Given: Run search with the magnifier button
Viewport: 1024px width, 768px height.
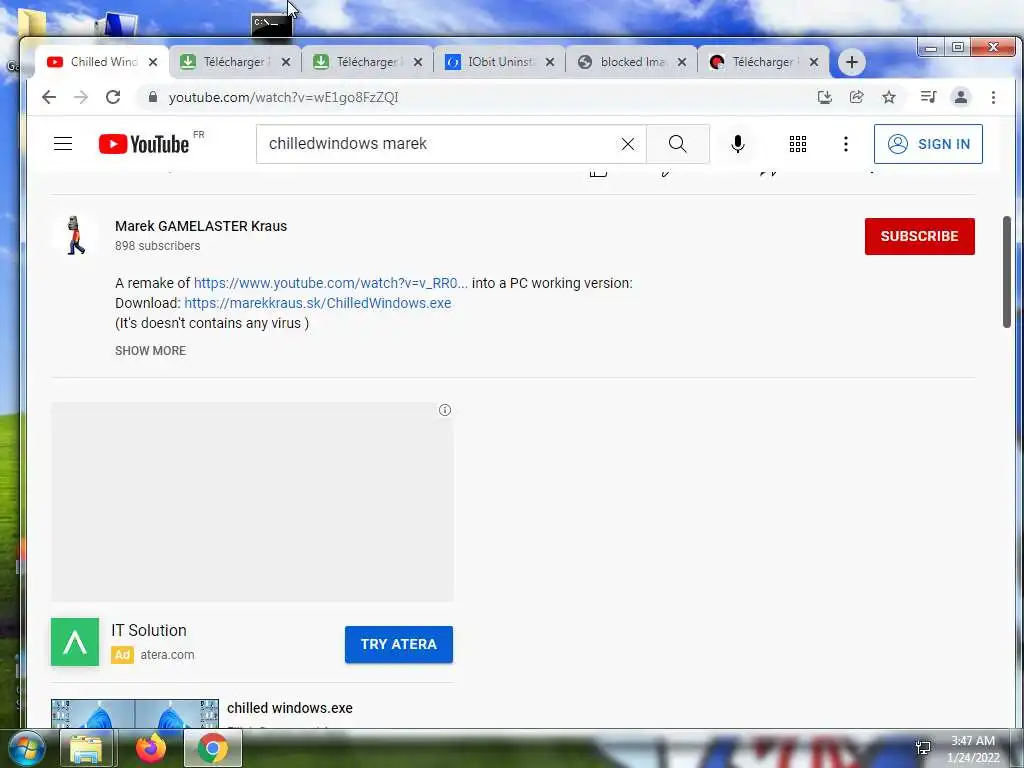Looking at the screenshot, I should click(678, 144).
